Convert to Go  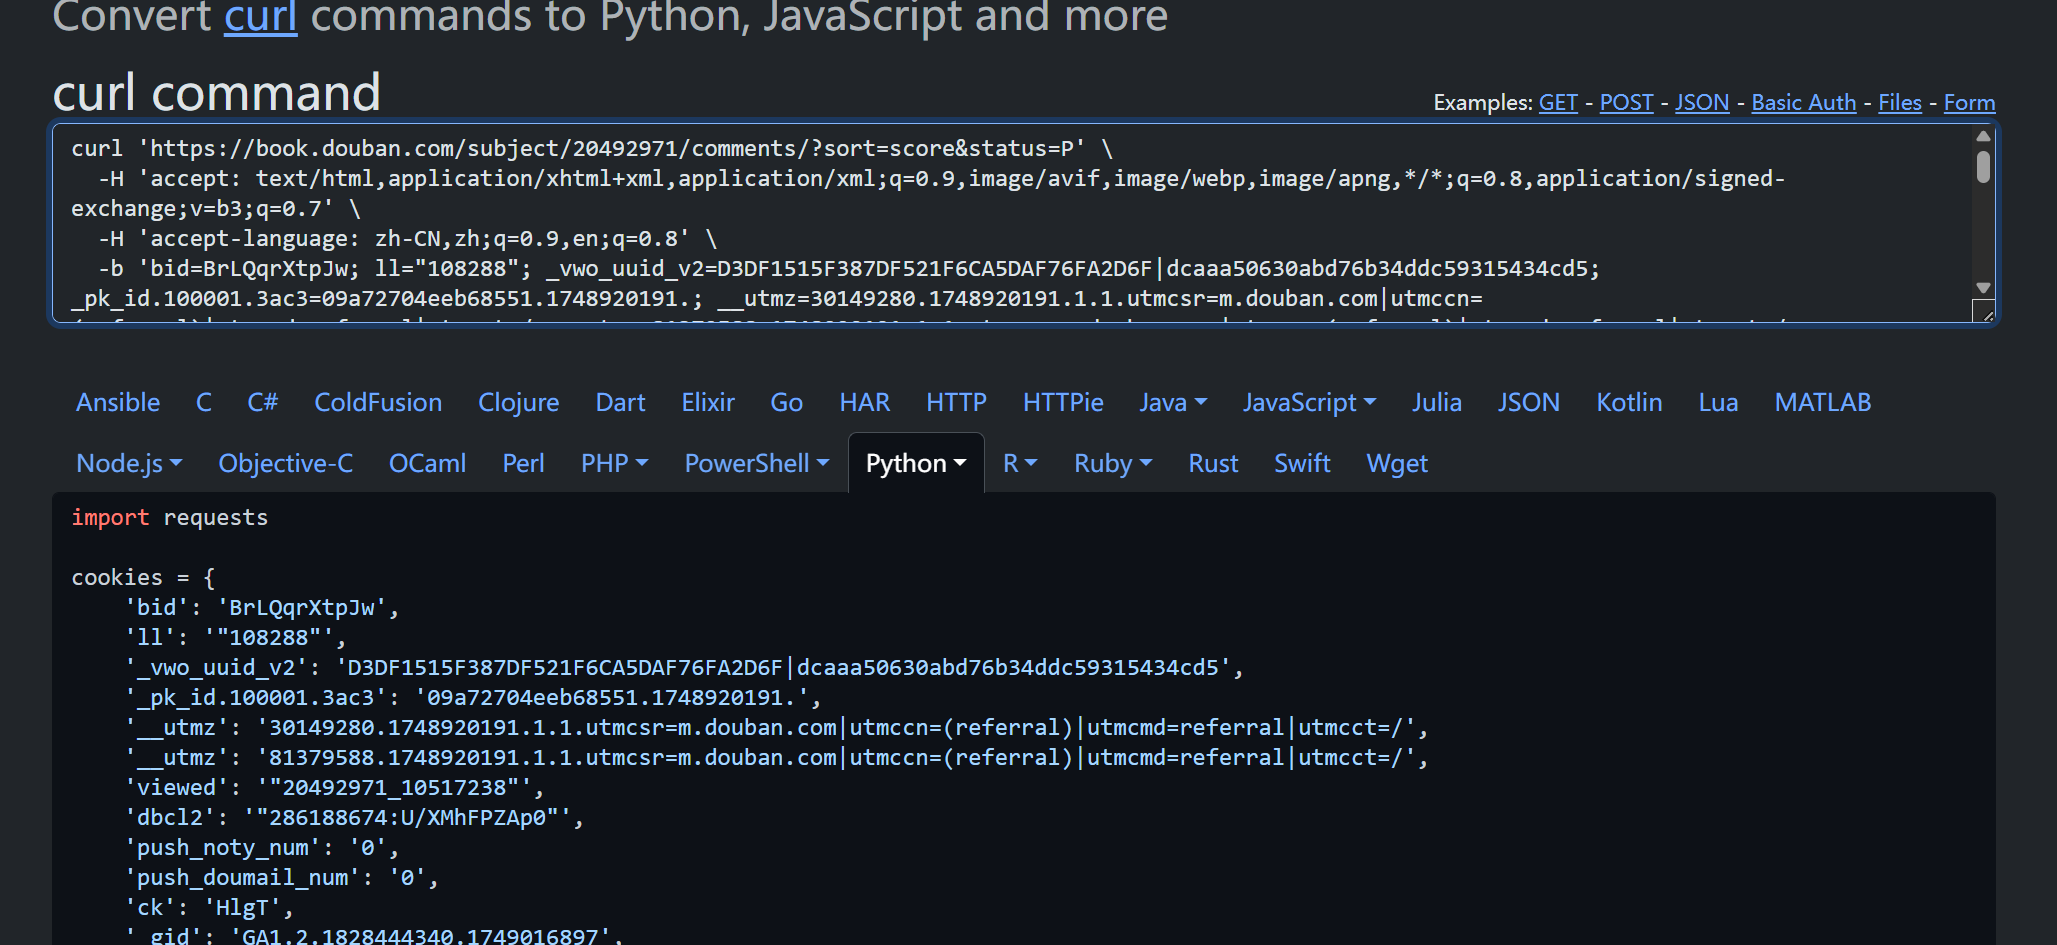point(786,402)
